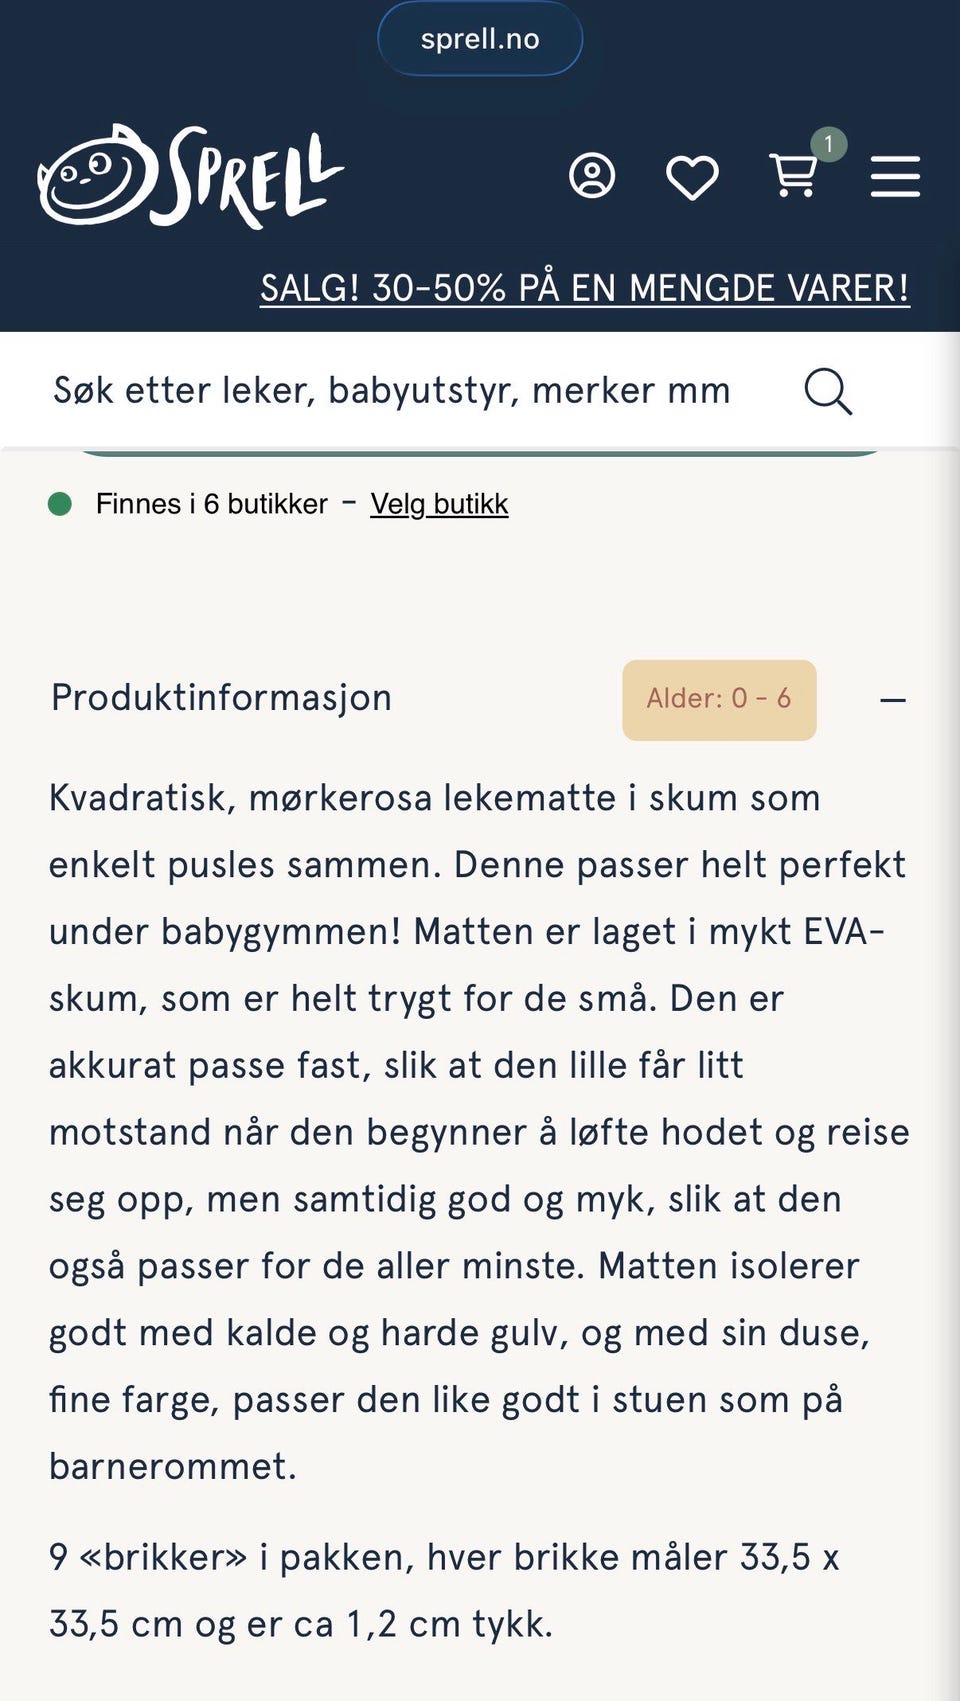Screen dimensions: 960x1701
Task: Open the SALG! 30-50% sale link
Action: click(x=584, y=288)
